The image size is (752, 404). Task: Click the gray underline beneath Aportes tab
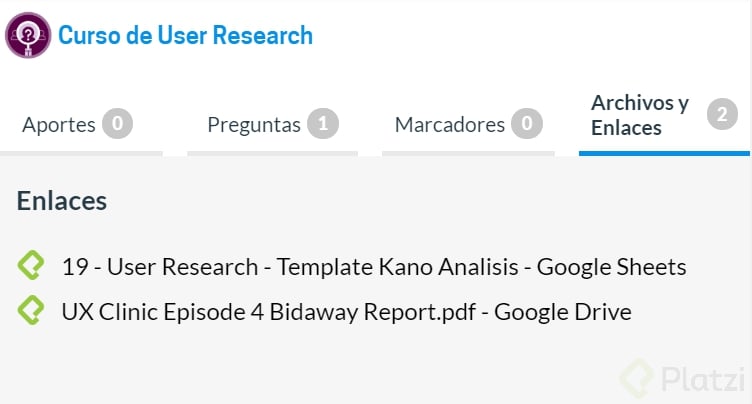[x=82, y=154]
